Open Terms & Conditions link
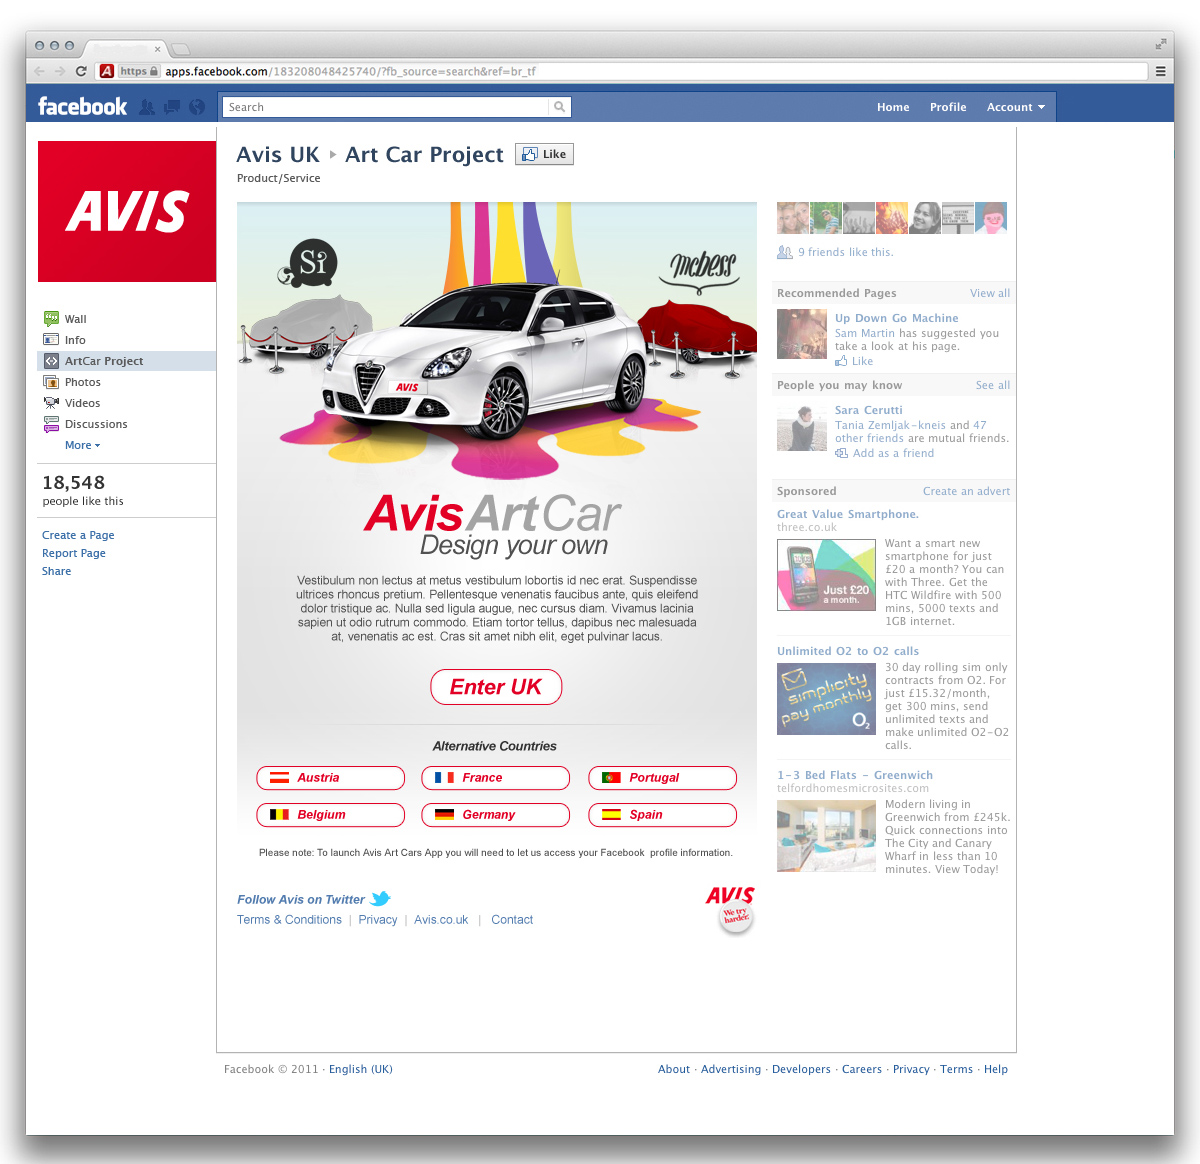 (289, 920)
